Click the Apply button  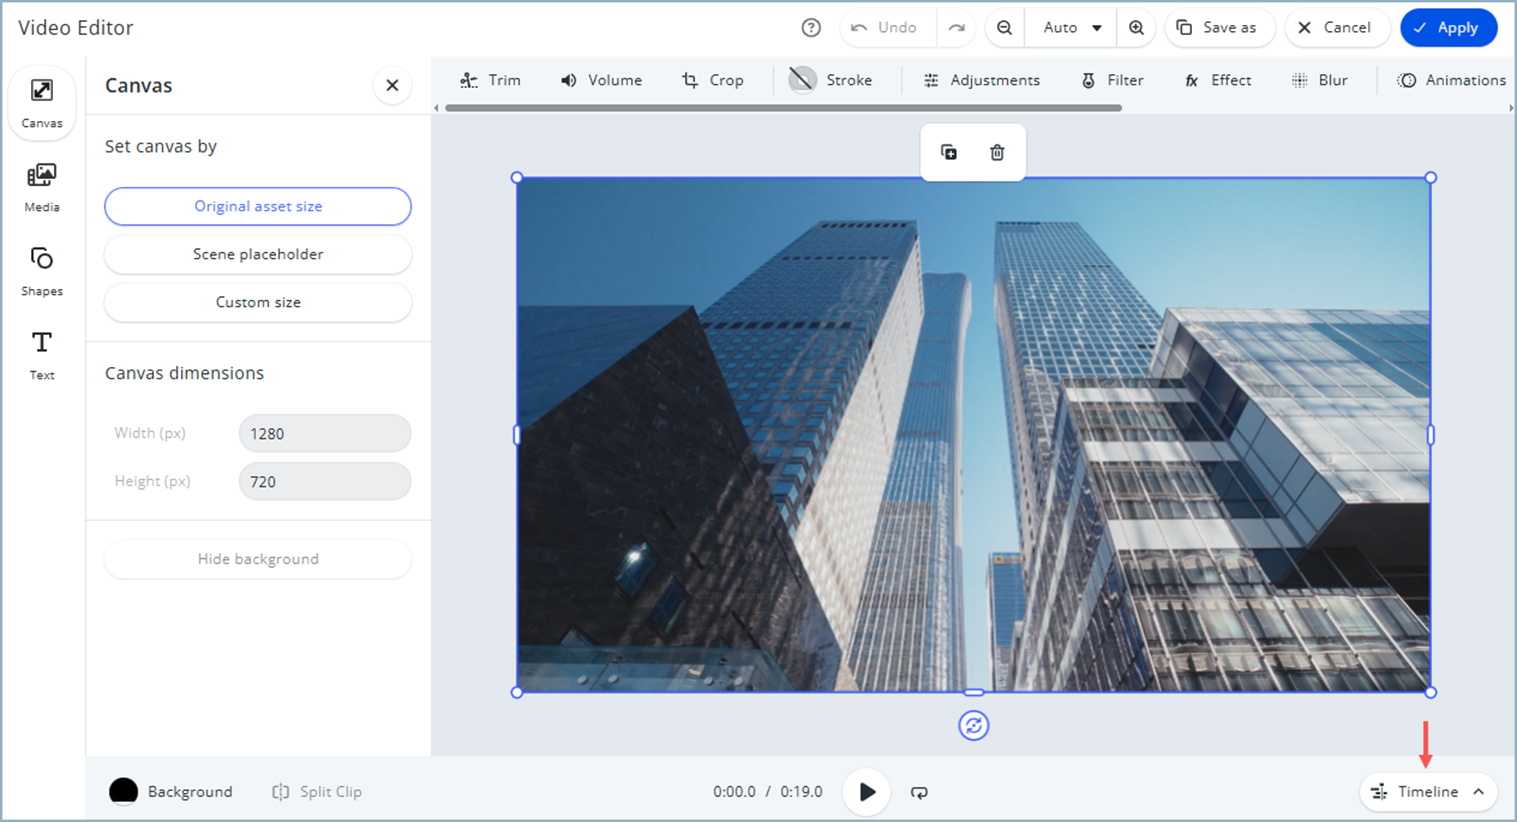1447,28
